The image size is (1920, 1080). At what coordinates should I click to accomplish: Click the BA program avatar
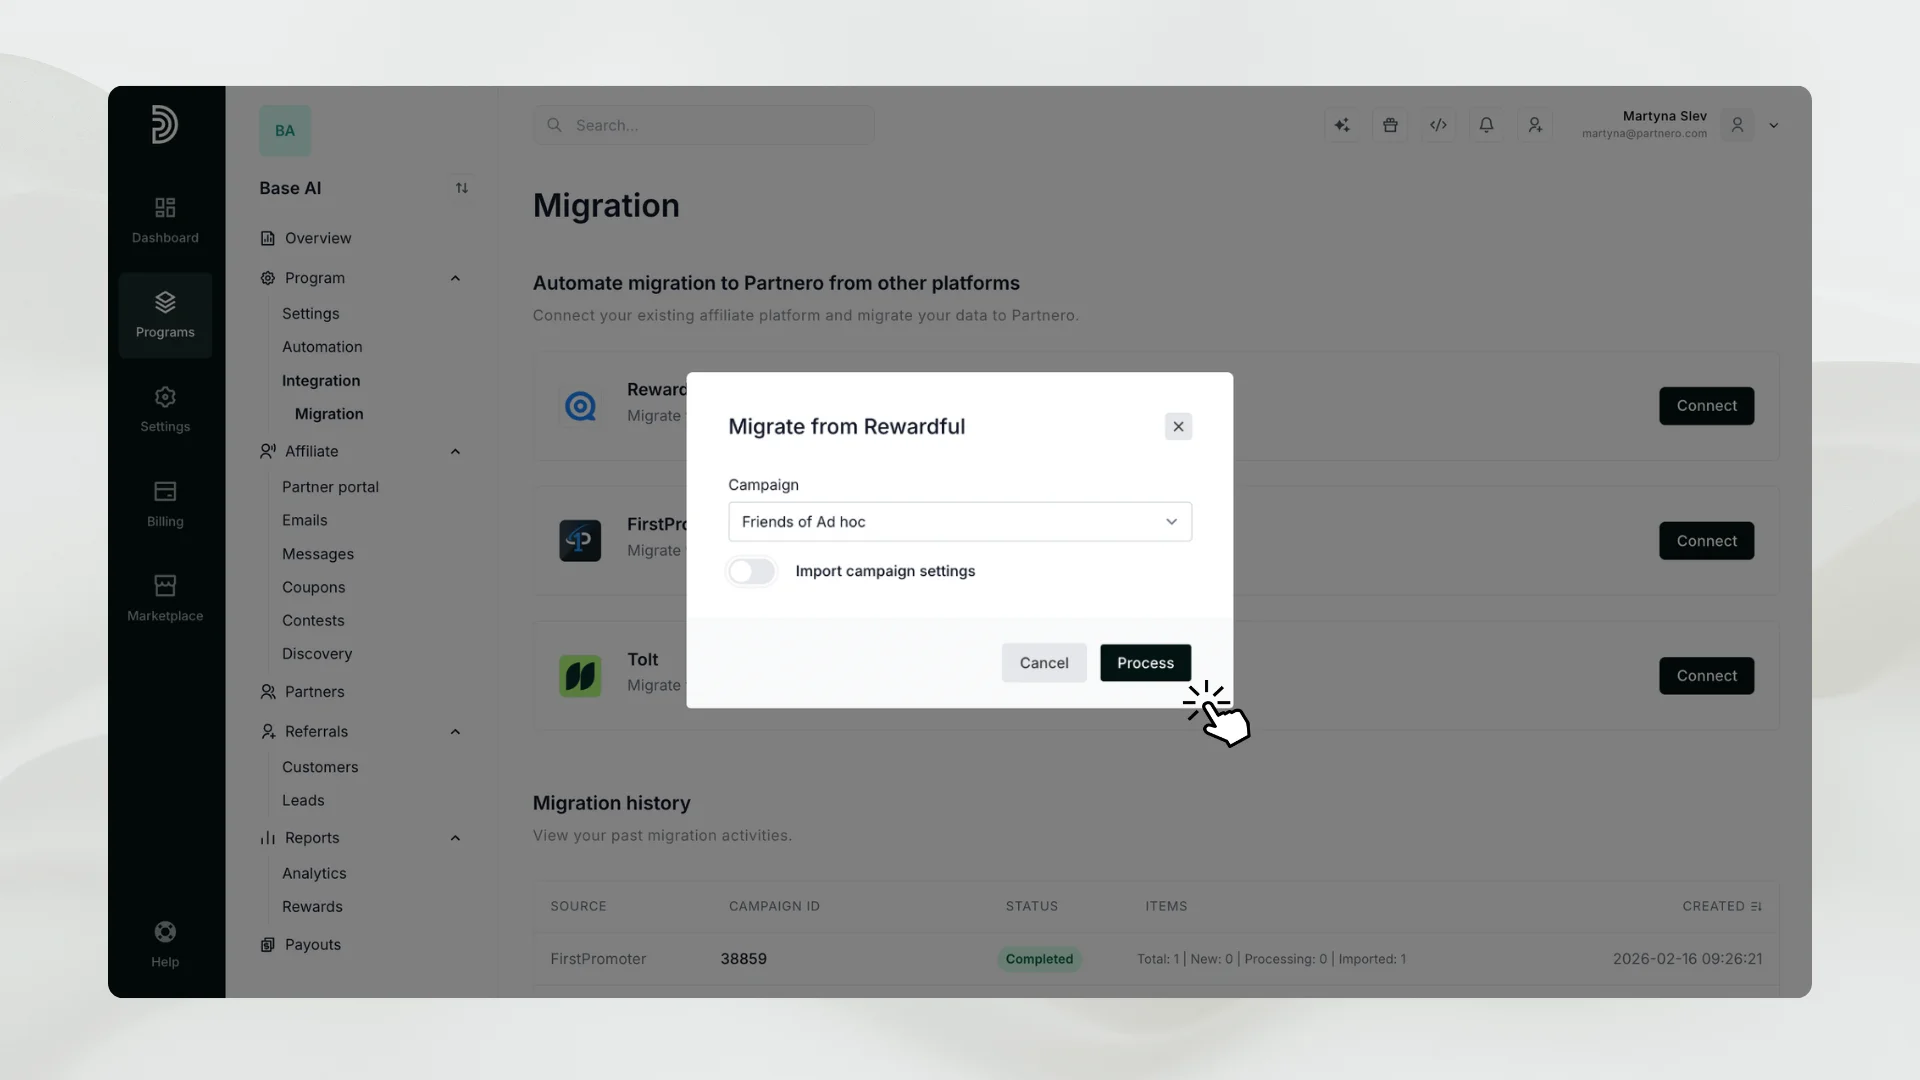tap(285, 131)
